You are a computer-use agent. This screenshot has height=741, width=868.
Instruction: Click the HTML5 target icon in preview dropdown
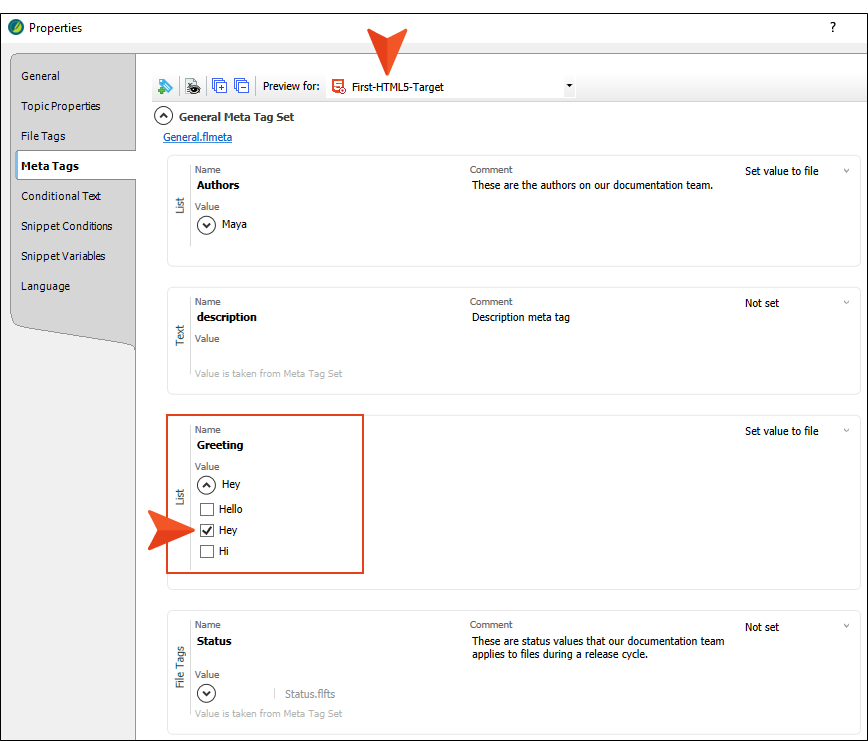(x=338, y=86)
